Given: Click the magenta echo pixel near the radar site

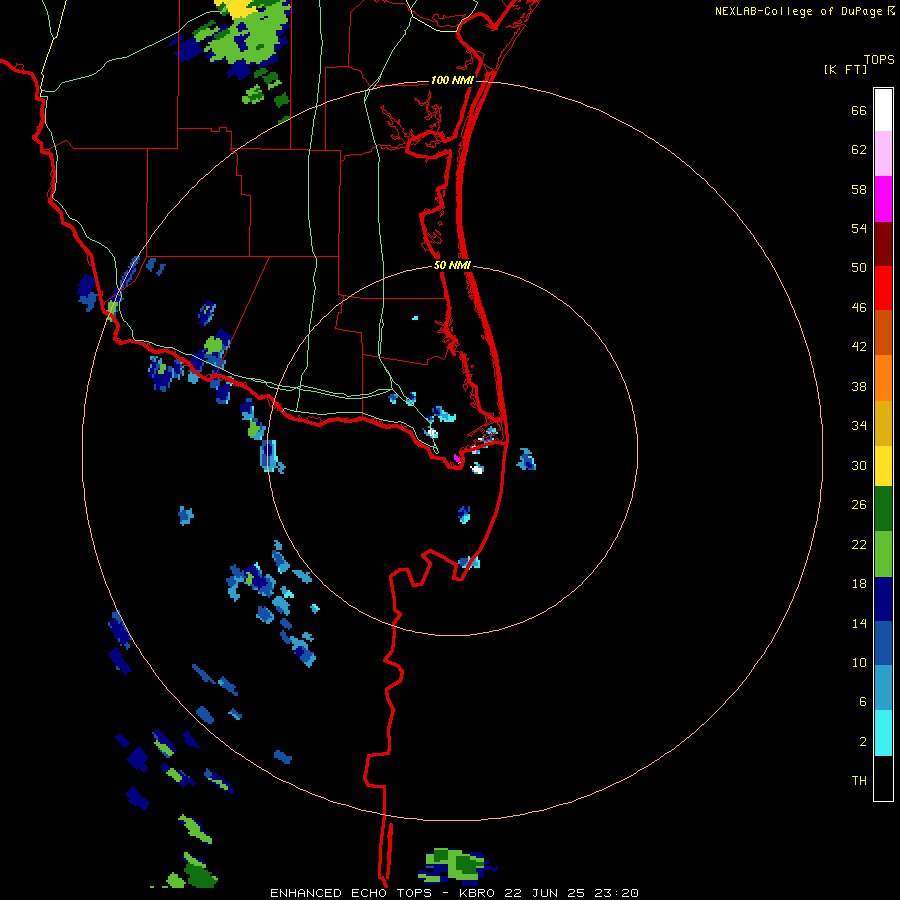Looking at the screenshot, I should 457,457.
